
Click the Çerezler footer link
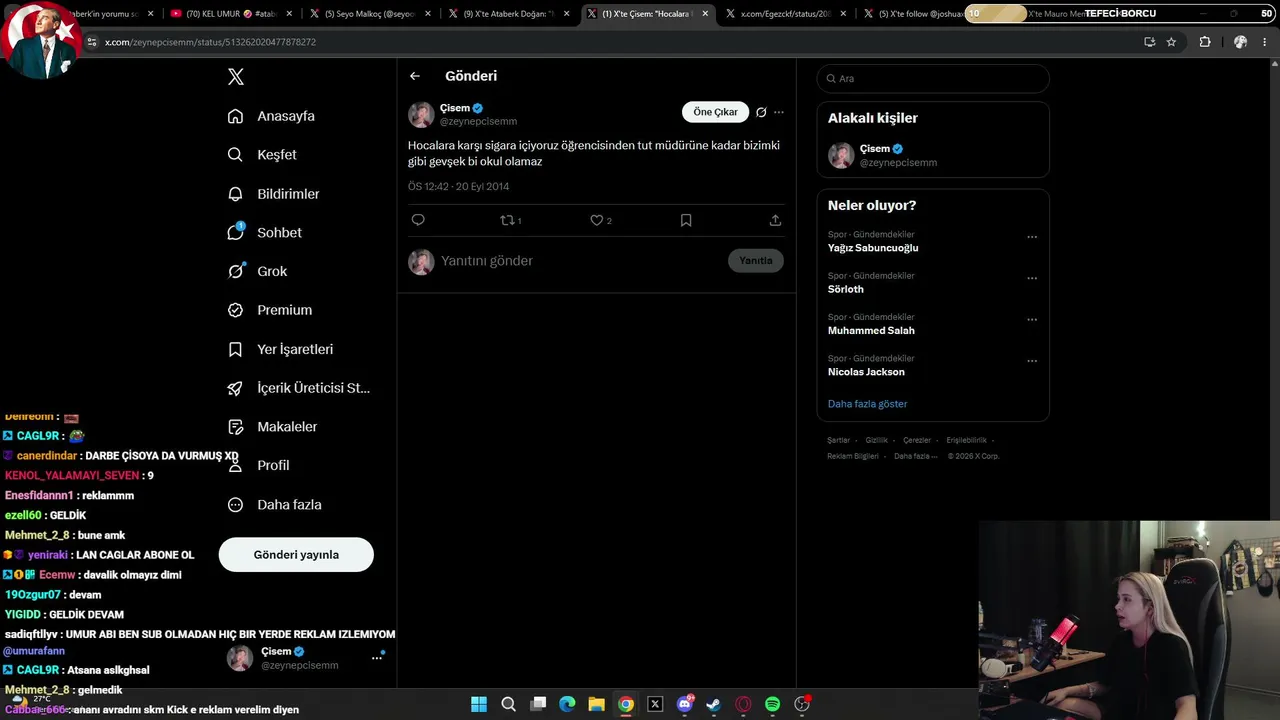click(917, 440)
